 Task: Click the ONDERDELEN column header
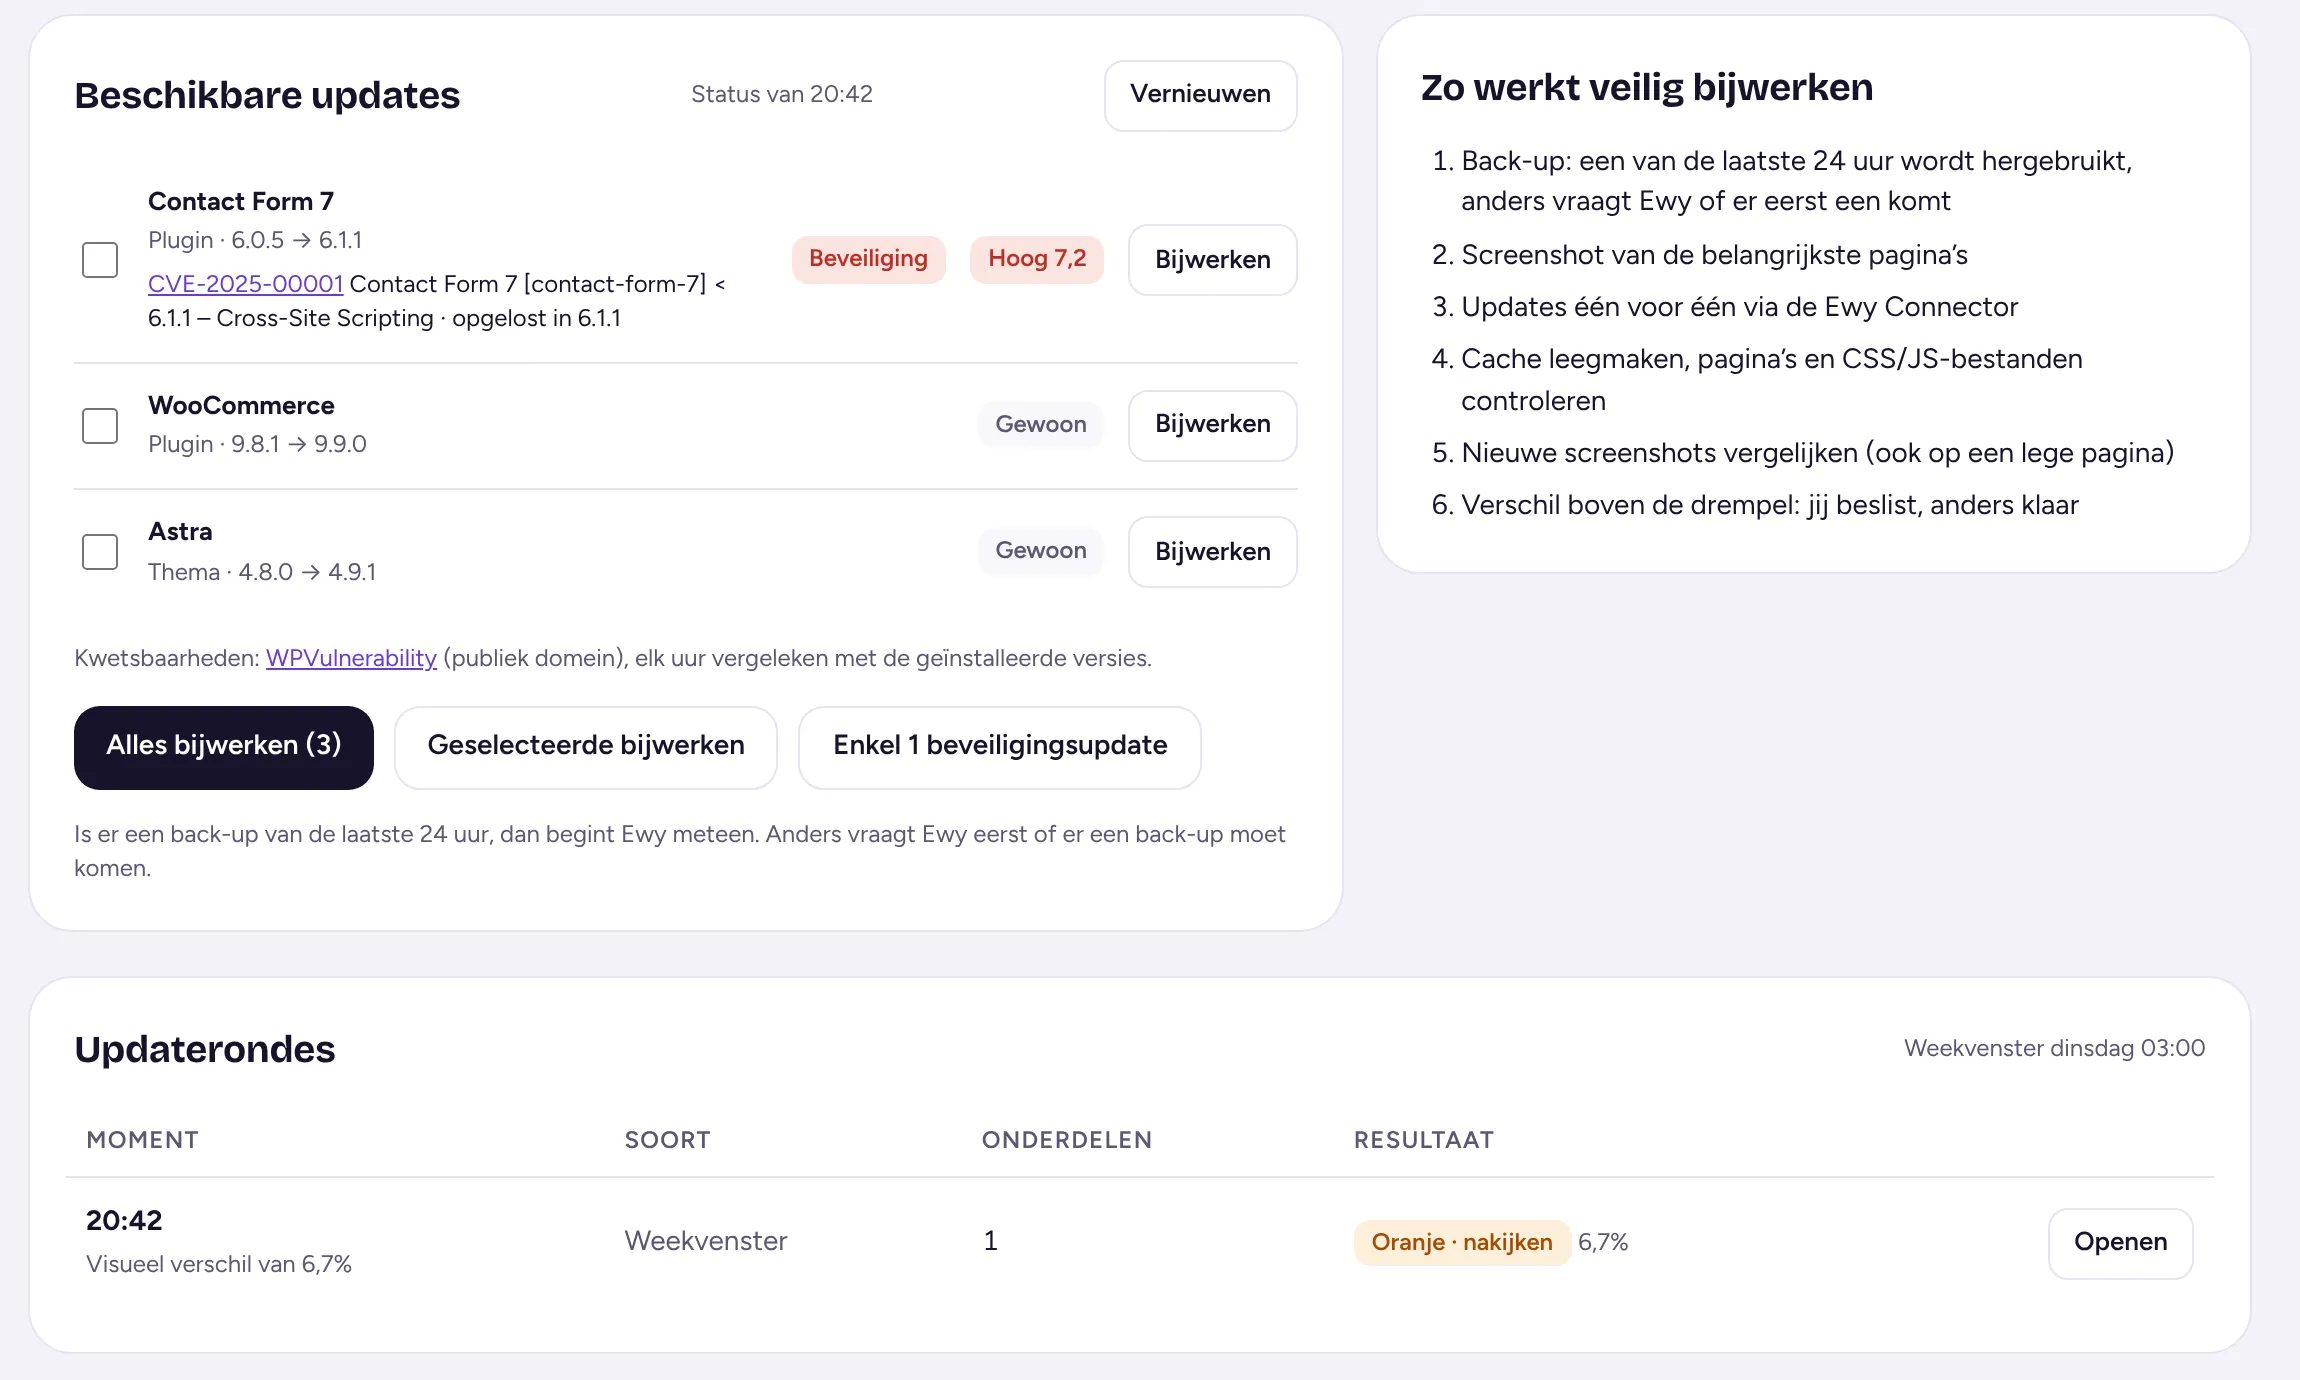tap(1066, 1140)
